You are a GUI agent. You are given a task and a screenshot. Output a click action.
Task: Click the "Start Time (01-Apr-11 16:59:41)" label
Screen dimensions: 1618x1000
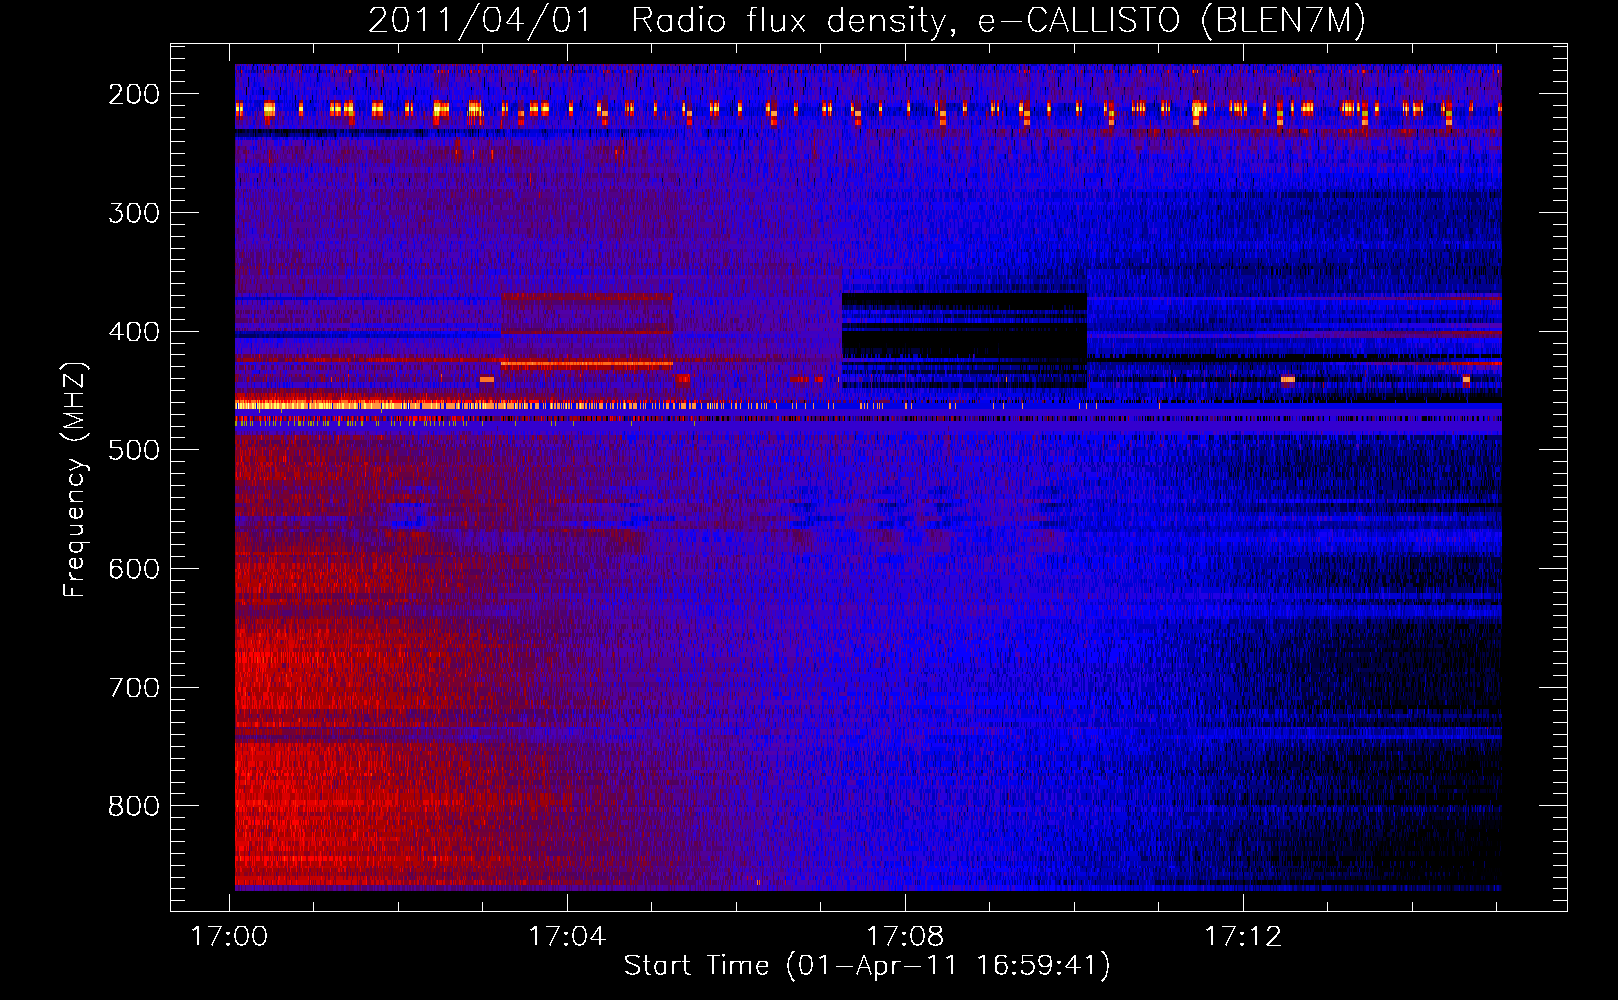(x=867, y=966)
